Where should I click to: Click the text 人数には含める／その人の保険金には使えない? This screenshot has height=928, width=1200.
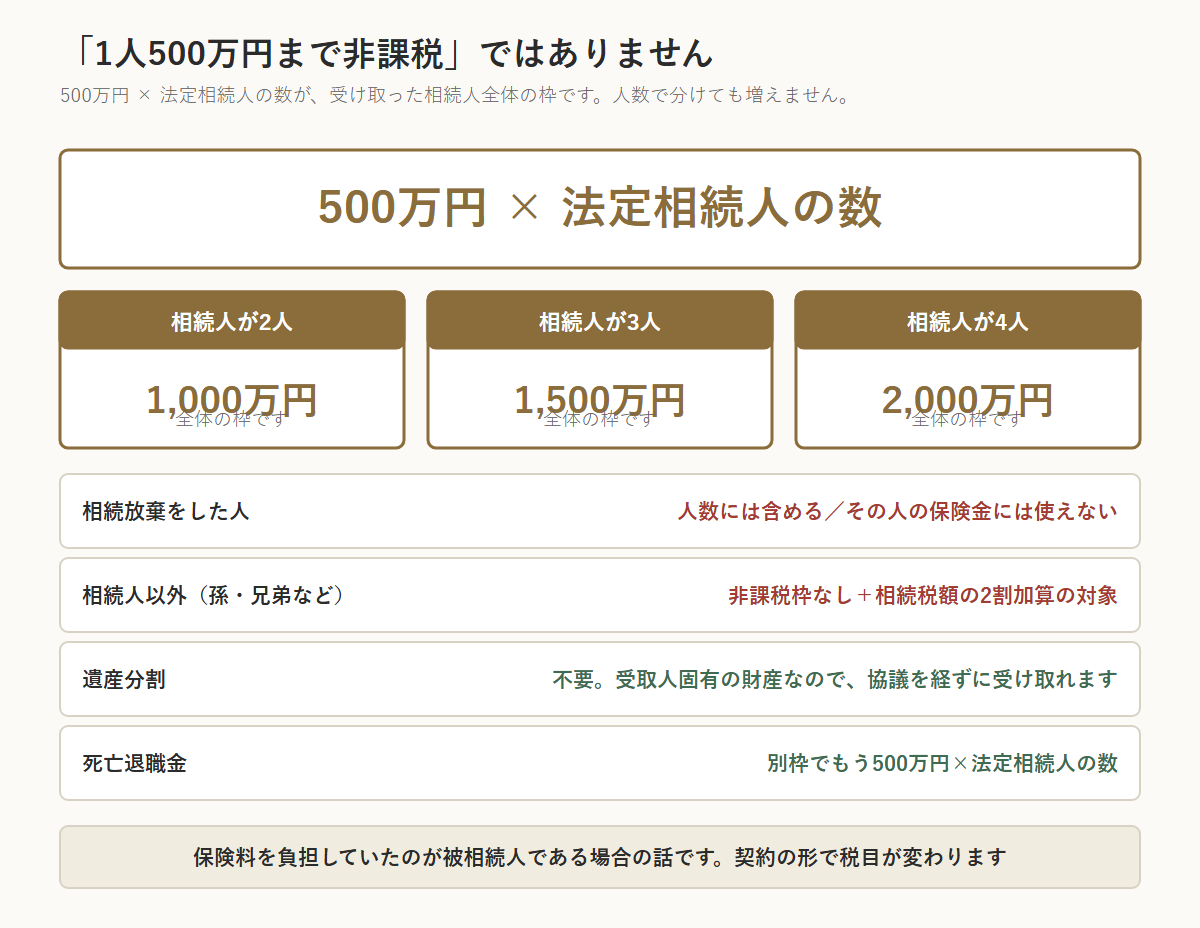tap(898, 511)
